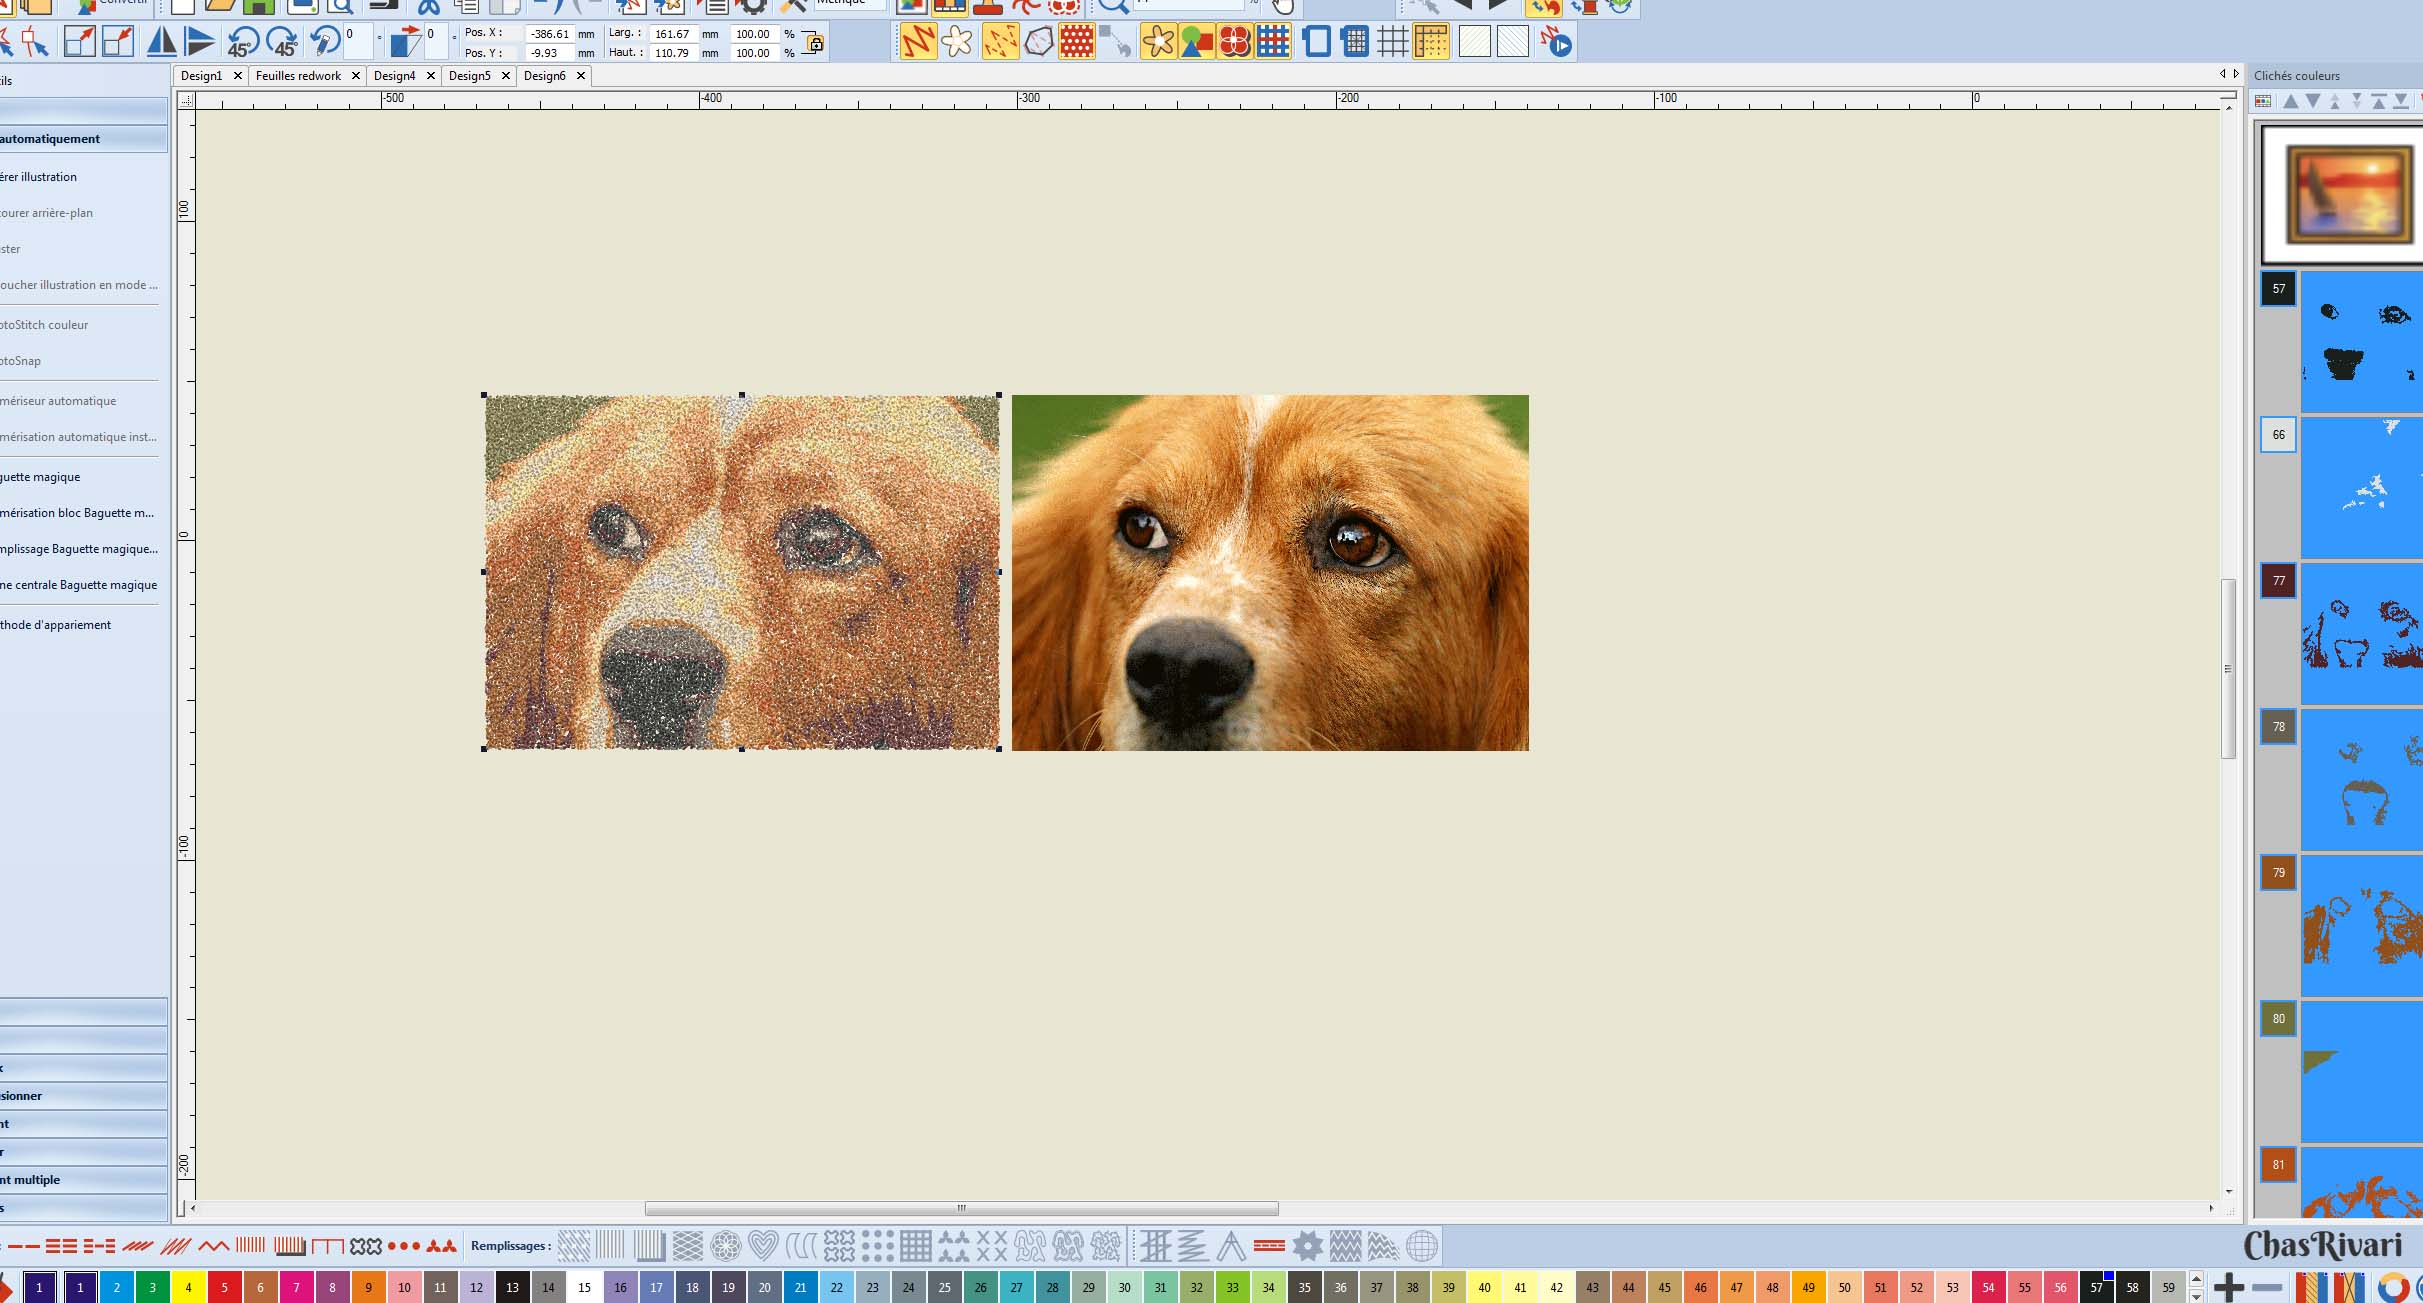The width and height of the screenshot is (2423, 1303).
Task: Toggle the orange rulers and guides icon
Action: [1431, 42]
